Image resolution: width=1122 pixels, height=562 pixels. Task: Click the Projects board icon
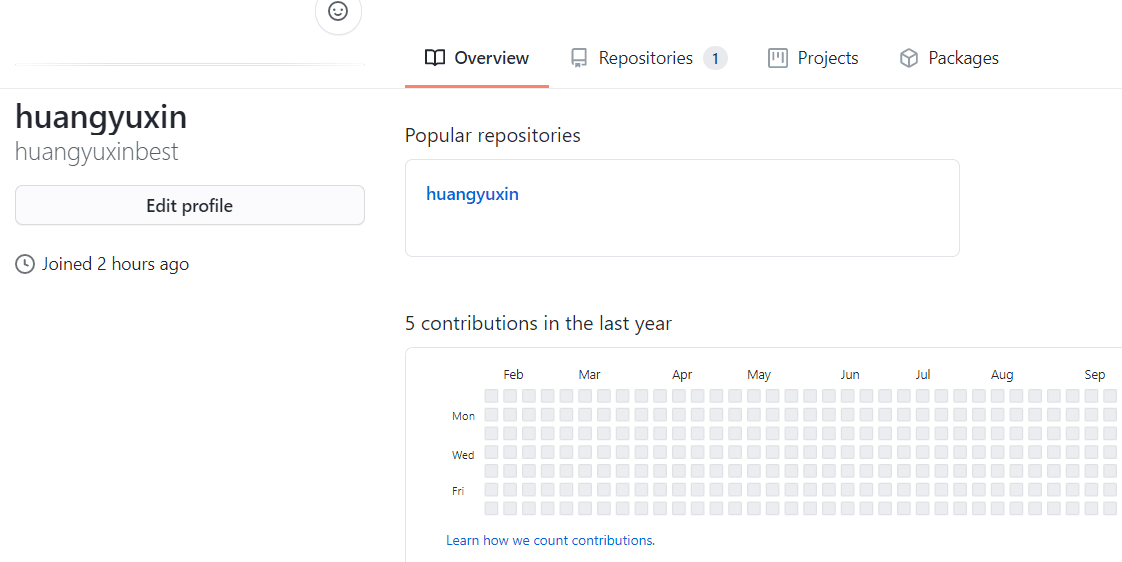coord(778,58)
